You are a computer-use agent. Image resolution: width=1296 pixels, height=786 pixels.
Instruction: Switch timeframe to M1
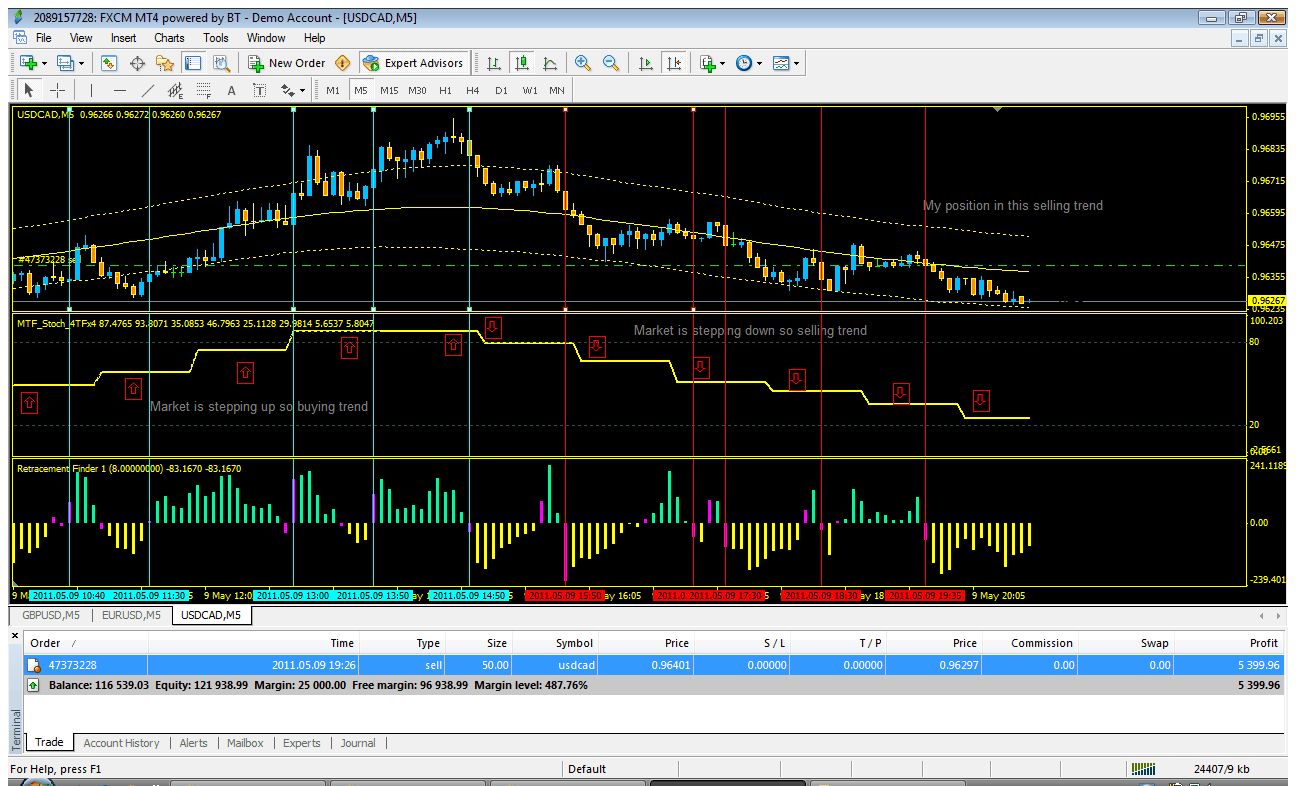(x=333, y=90)
